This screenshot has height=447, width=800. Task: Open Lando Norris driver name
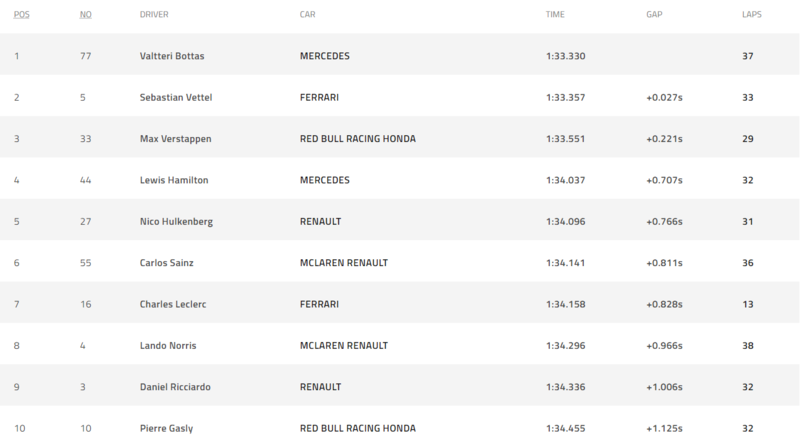pyautogui.click(x=168, y=345)
